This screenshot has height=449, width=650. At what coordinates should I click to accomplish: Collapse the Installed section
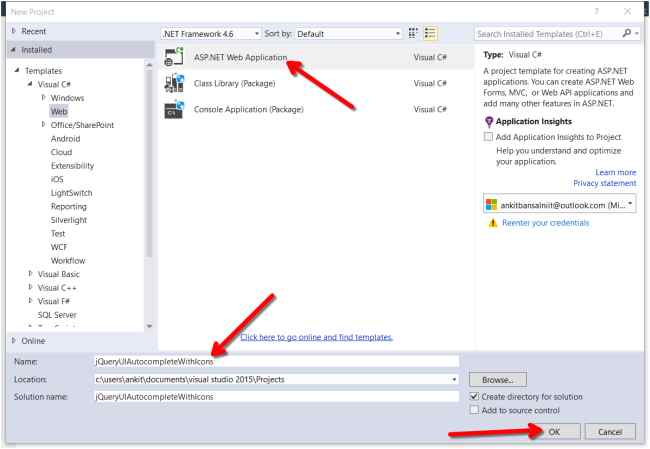14,50
